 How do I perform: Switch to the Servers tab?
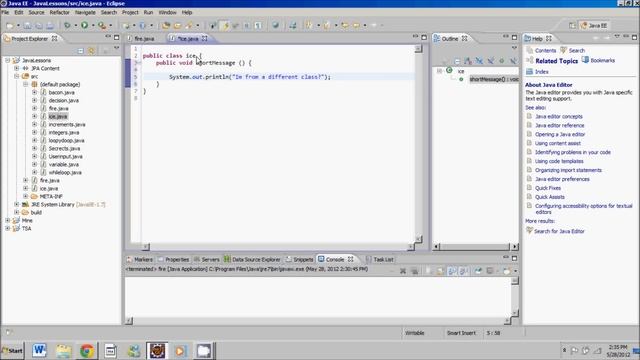coord(207,259)
